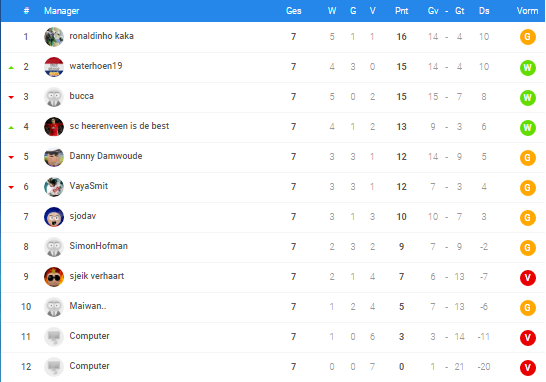Select the Computer row at rank 12
The height and width of the screenshot is (382, 546).
coord(273,367)
